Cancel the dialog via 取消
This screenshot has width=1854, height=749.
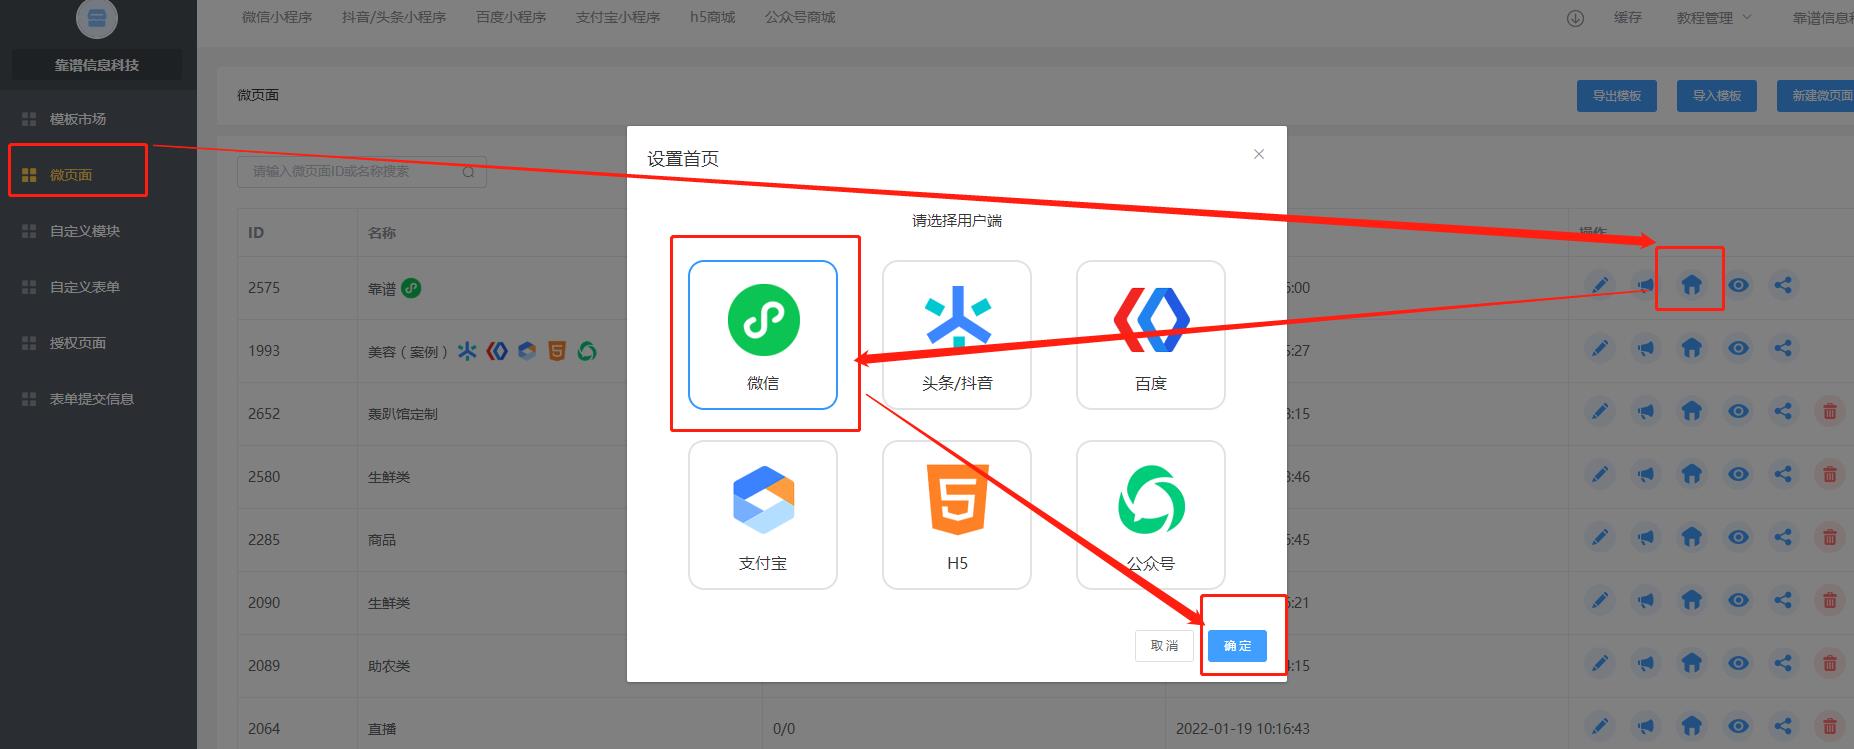tap(1164, 646)
